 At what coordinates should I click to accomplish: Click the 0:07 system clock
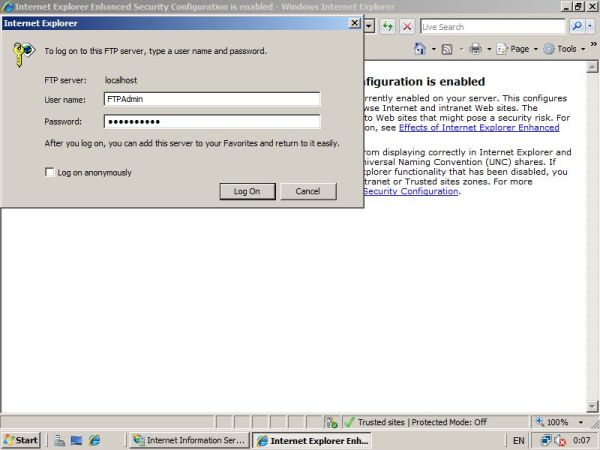582,440
